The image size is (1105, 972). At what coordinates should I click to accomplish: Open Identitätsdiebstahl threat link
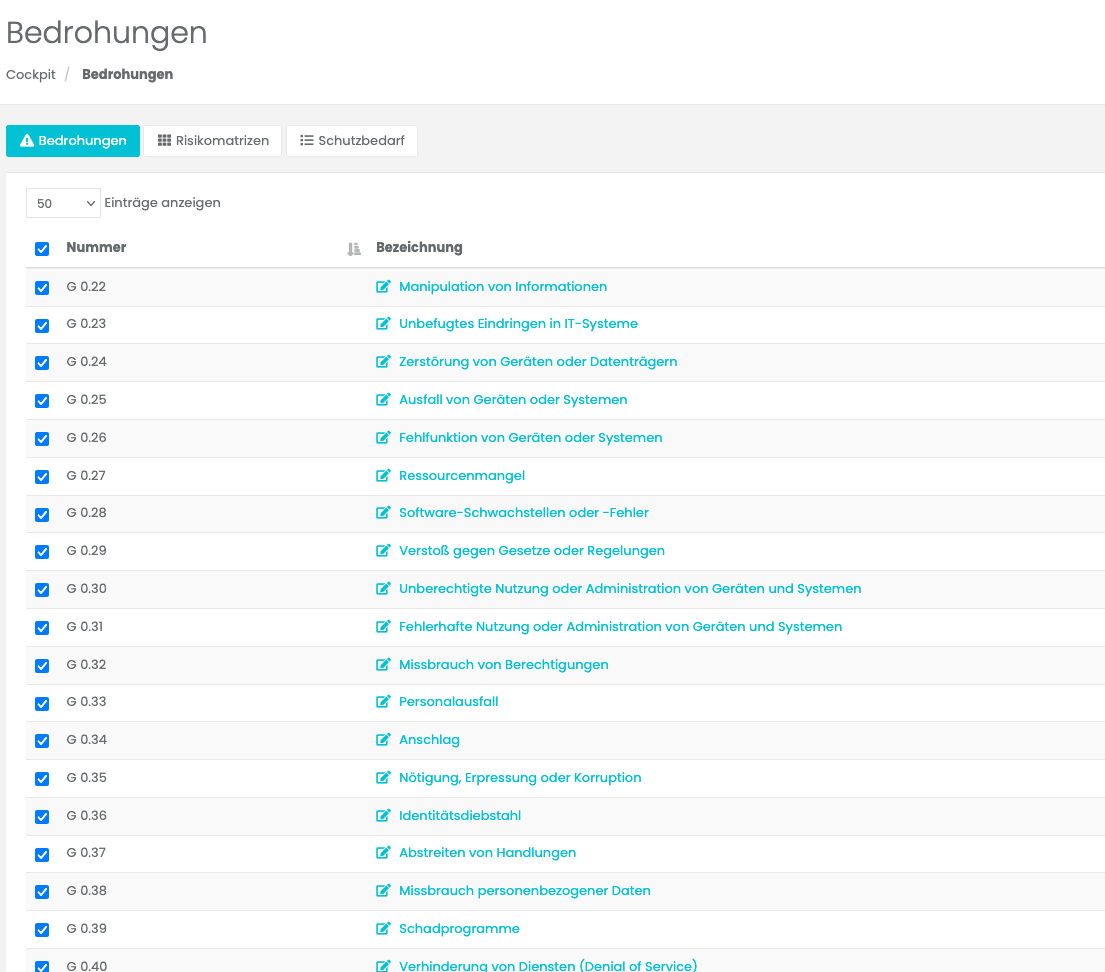459,816
